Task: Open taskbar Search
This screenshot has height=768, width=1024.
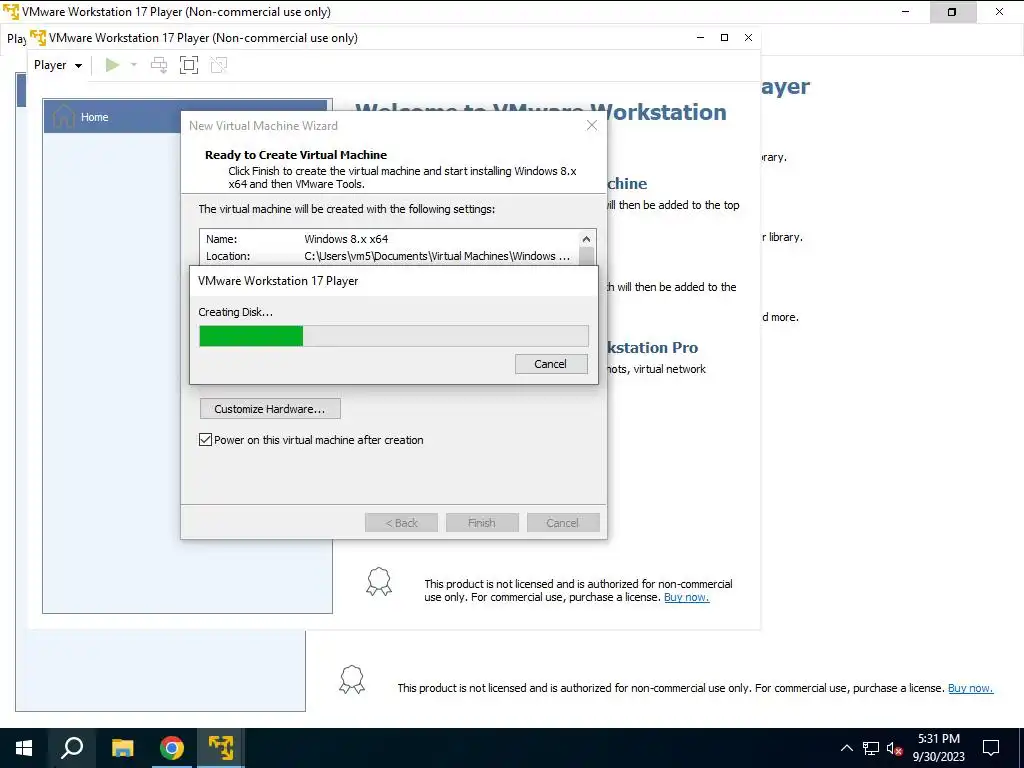Action: click(72, 748)
